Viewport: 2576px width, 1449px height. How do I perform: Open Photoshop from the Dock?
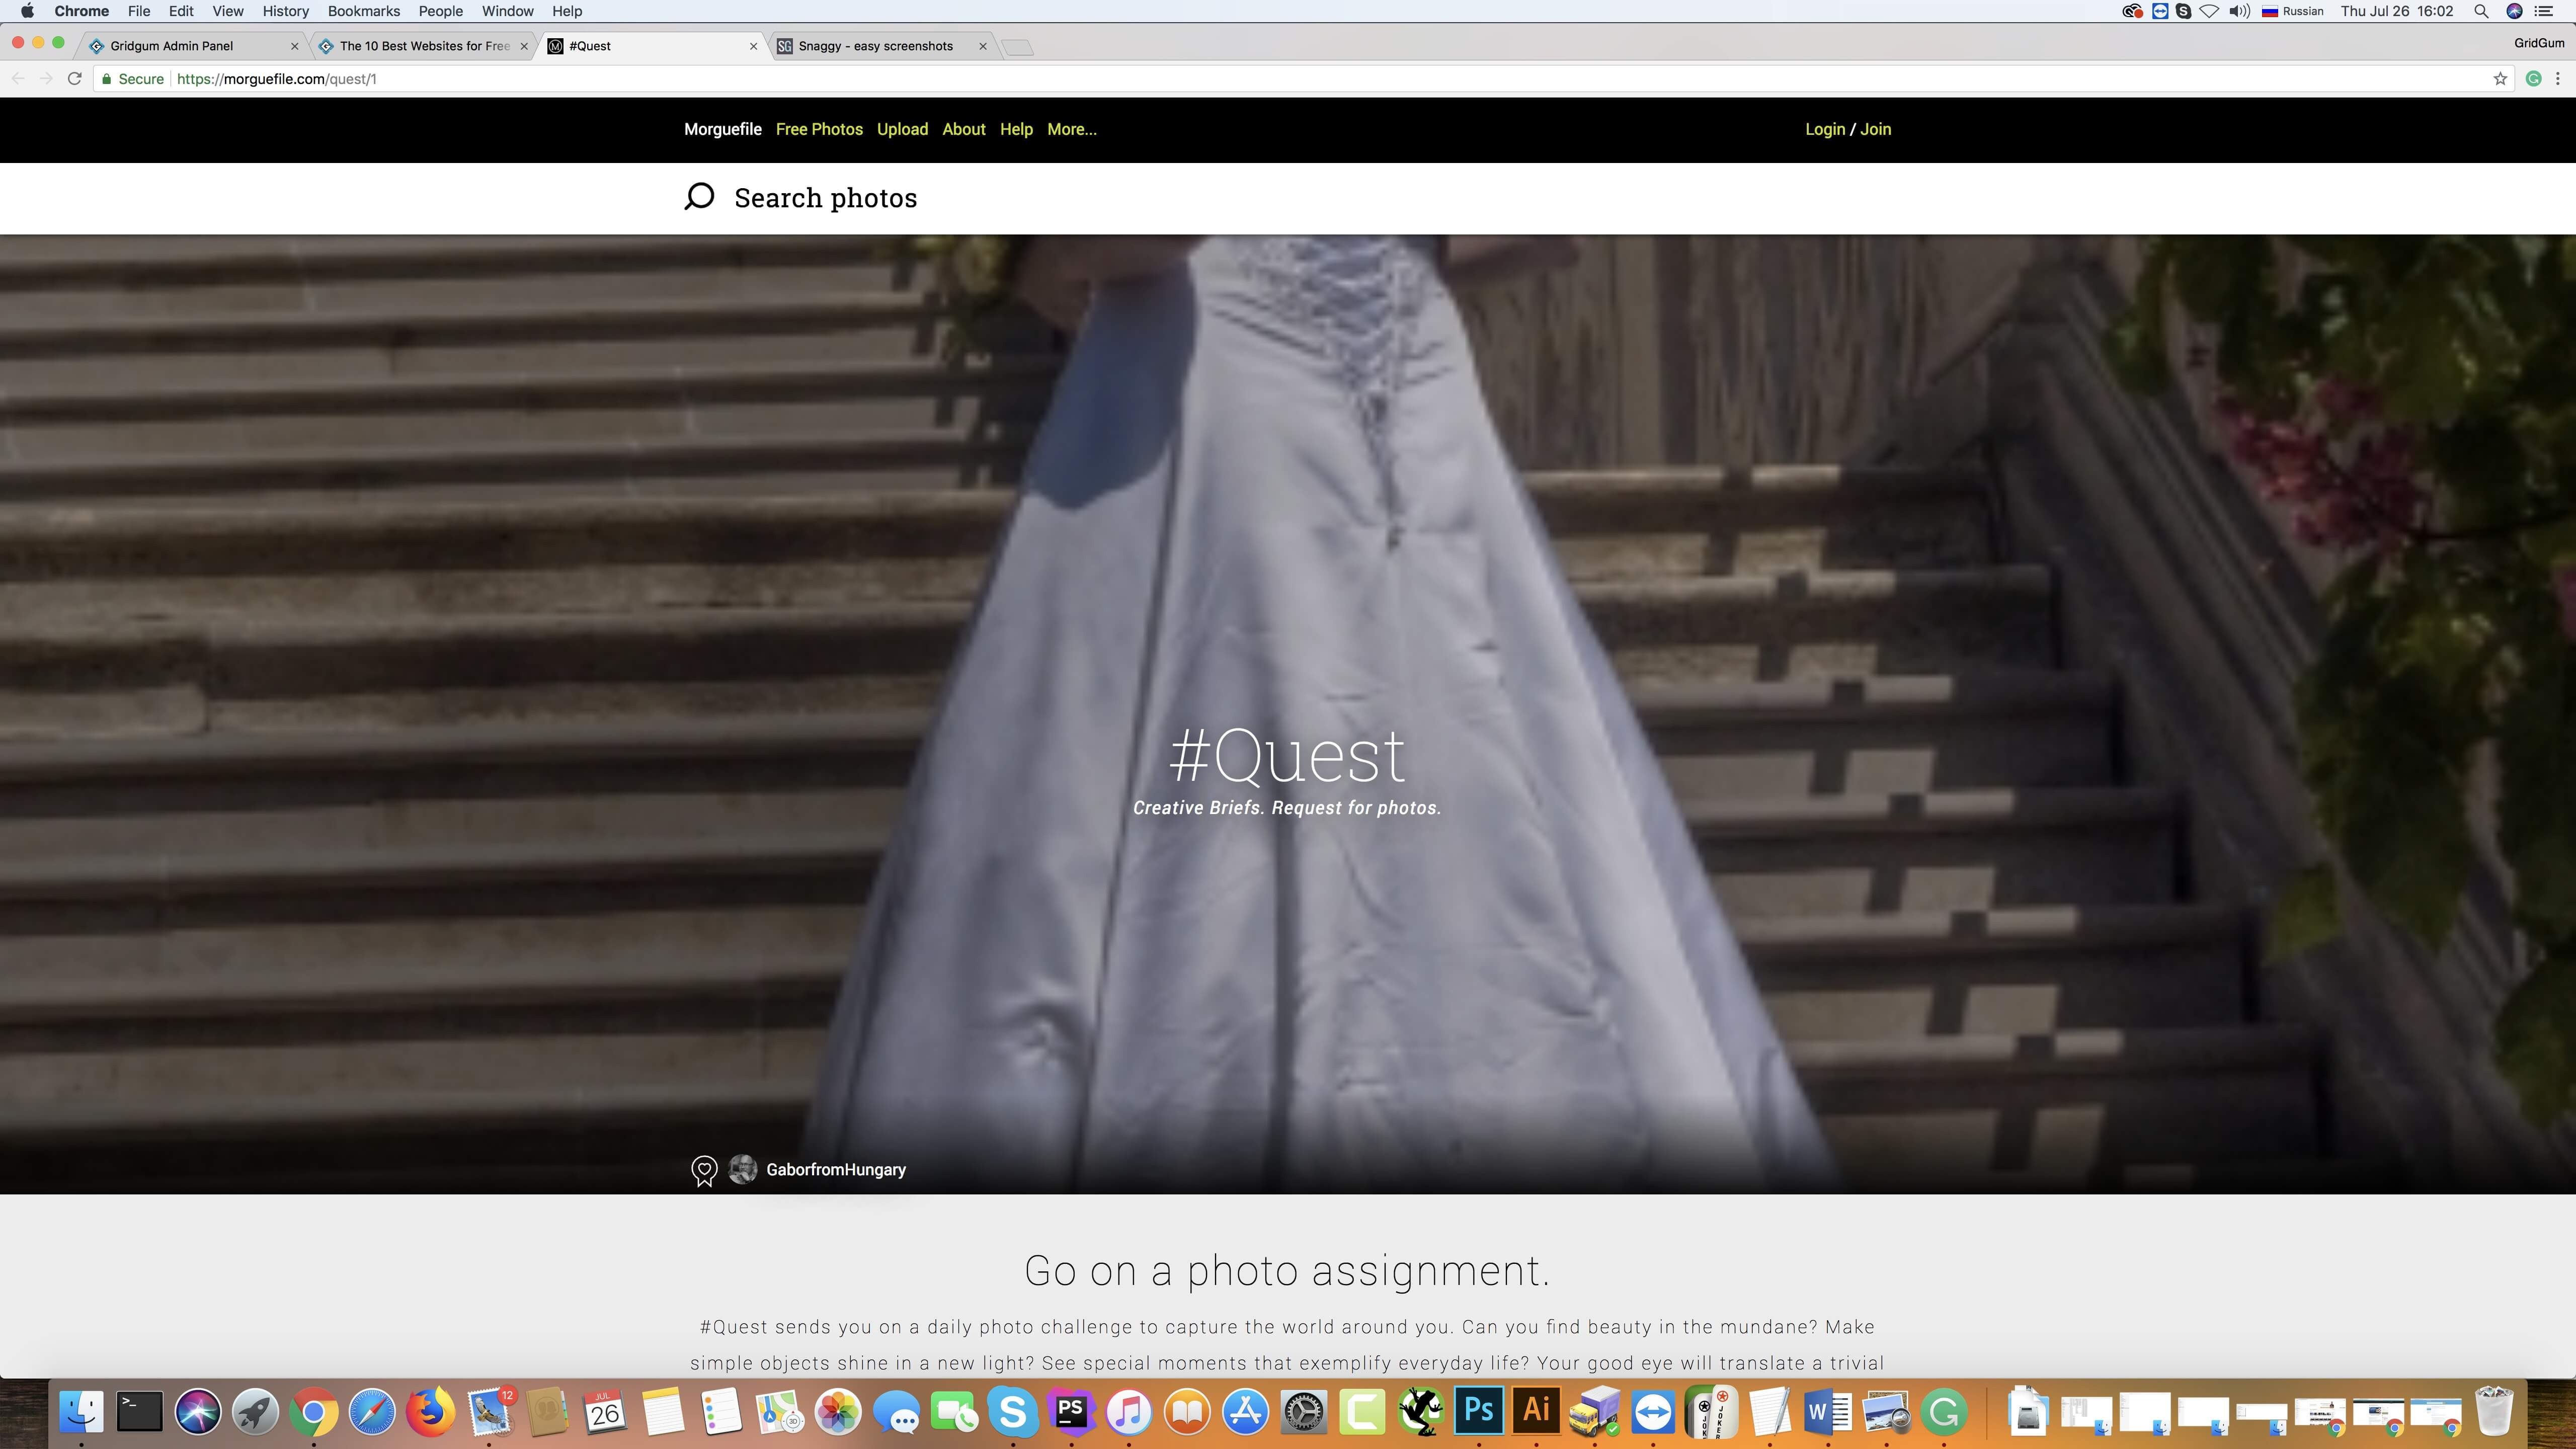pos(1478,1412)
